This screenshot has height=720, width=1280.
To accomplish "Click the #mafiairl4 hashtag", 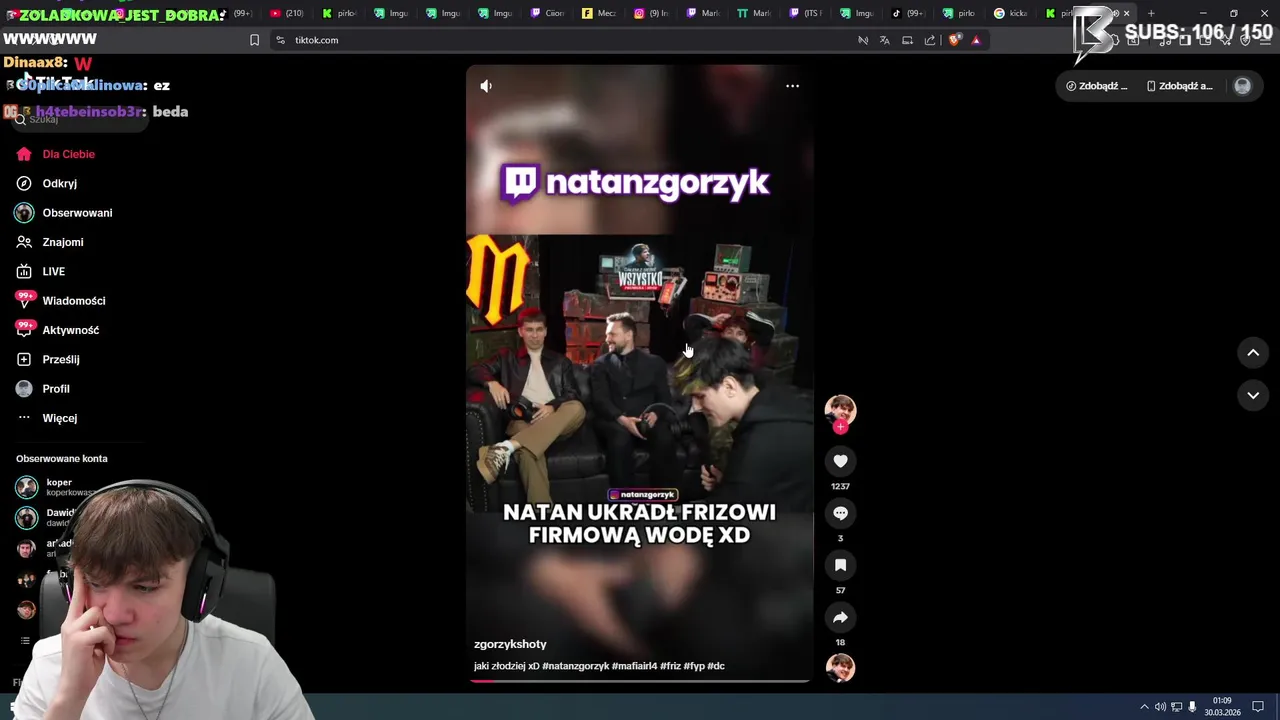I will pos(634,666).
